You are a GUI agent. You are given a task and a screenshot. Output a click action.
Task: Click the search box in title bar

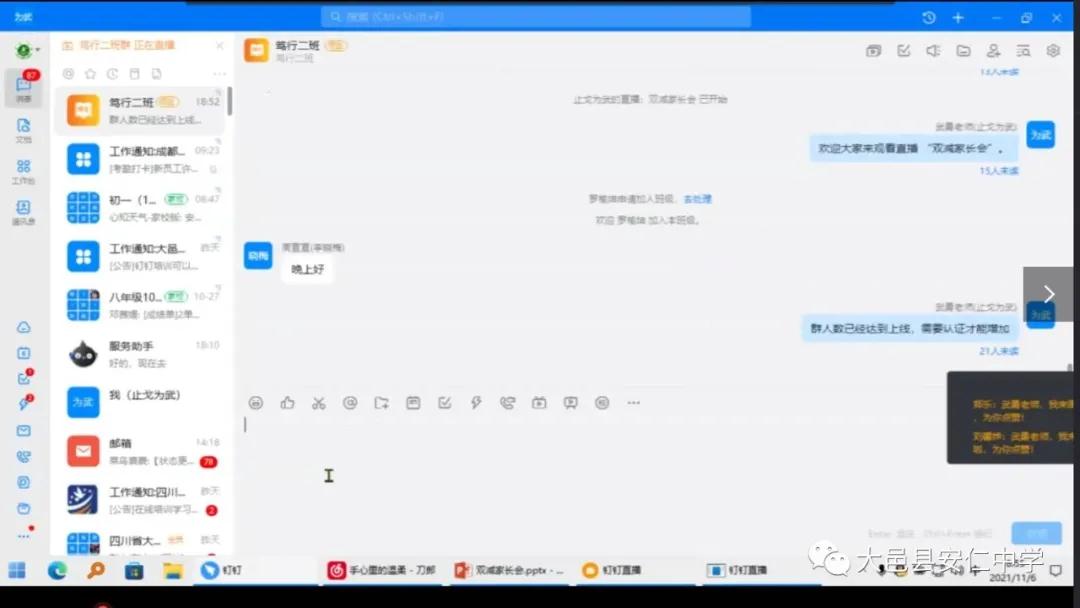coord(535,17)
